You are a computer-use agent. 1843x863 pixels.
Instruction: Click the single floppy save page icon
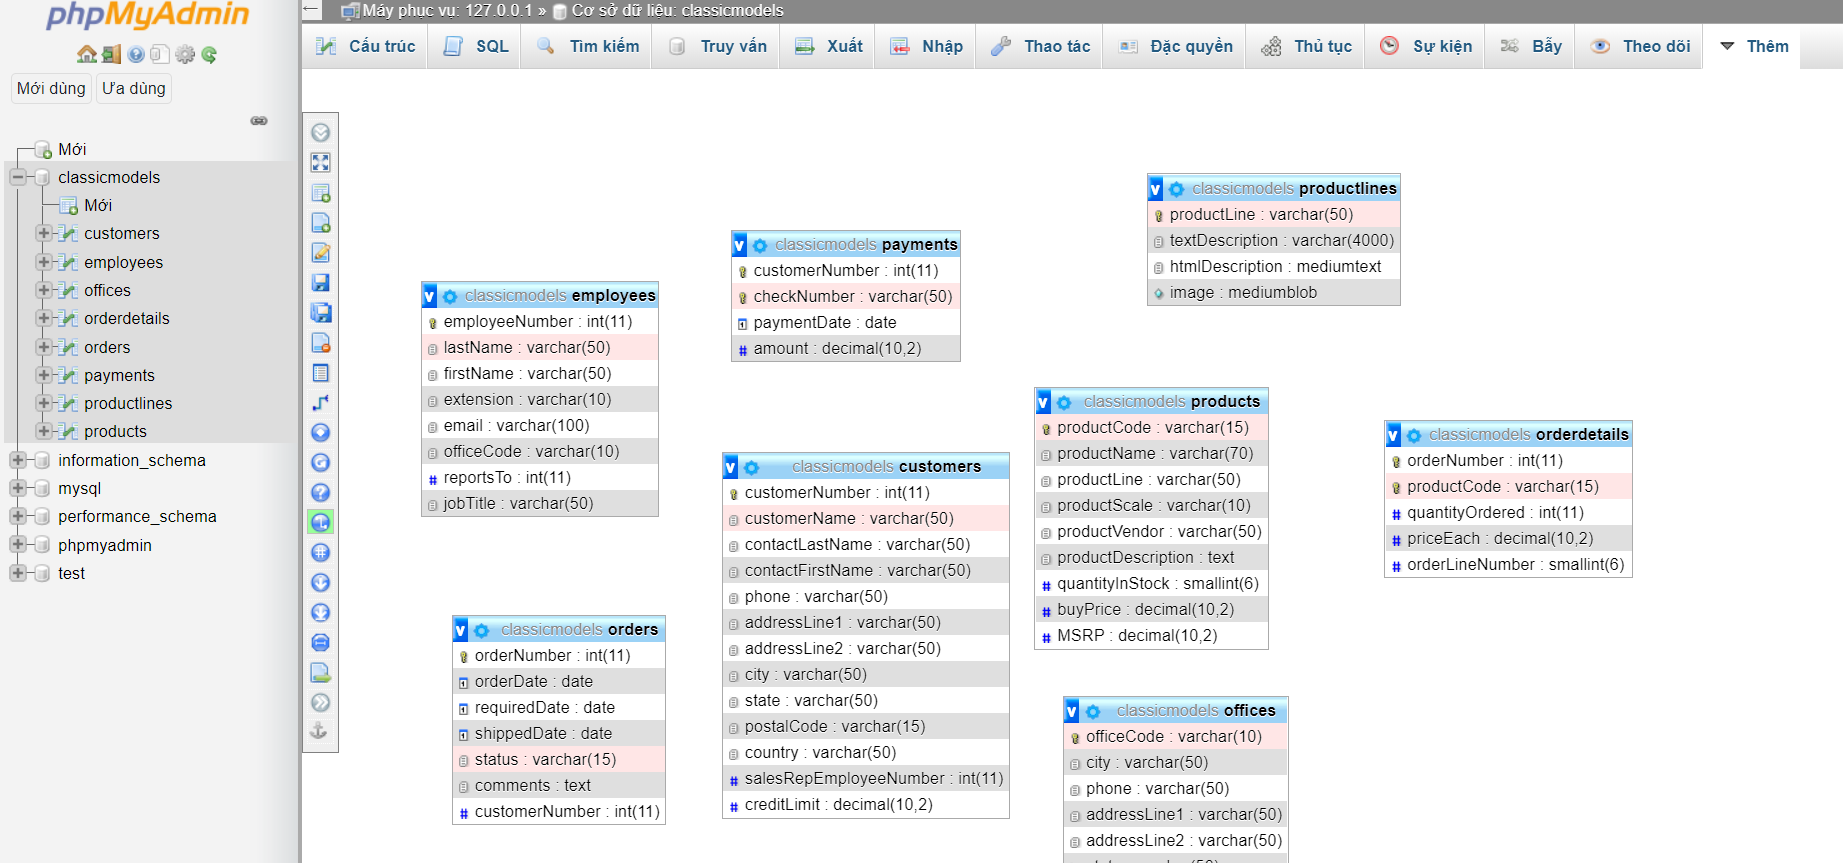(320, 283)
